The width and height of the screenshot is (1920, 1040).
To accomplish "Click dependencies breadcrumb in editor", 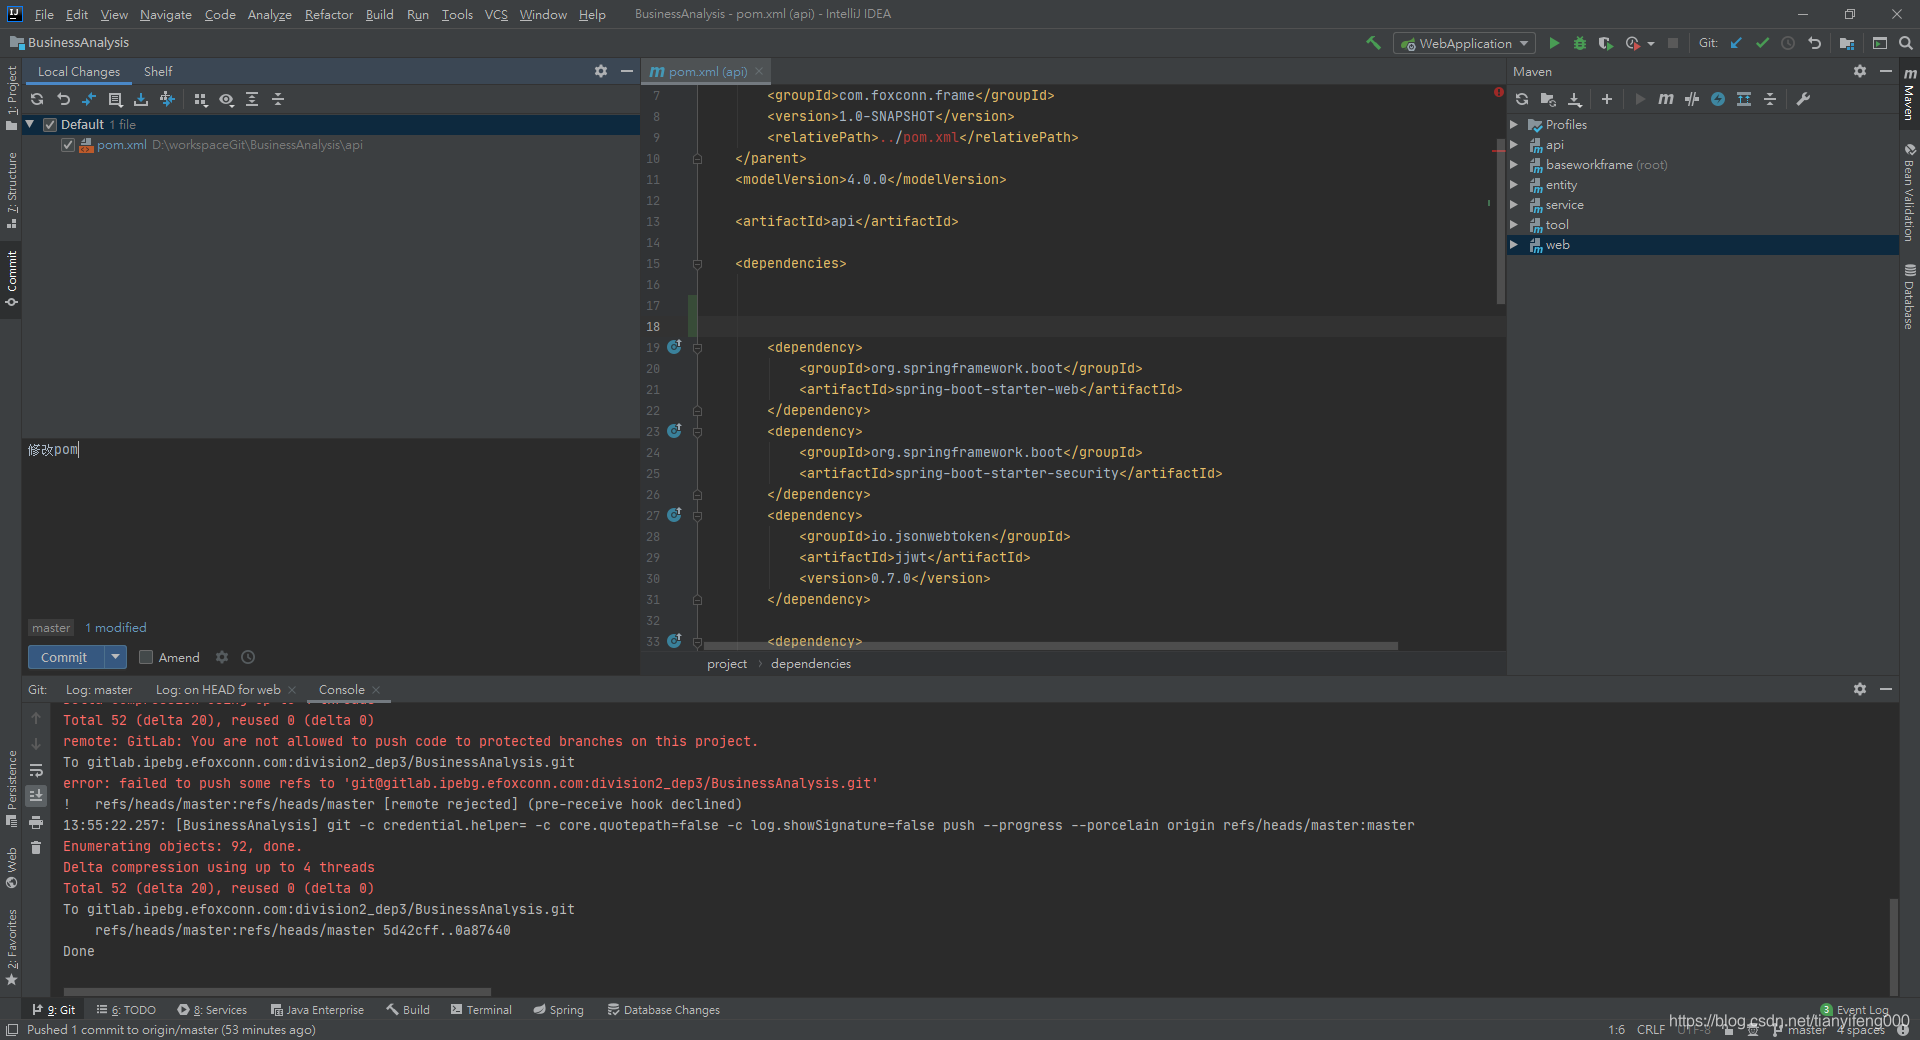I will [x=811, y=664].
